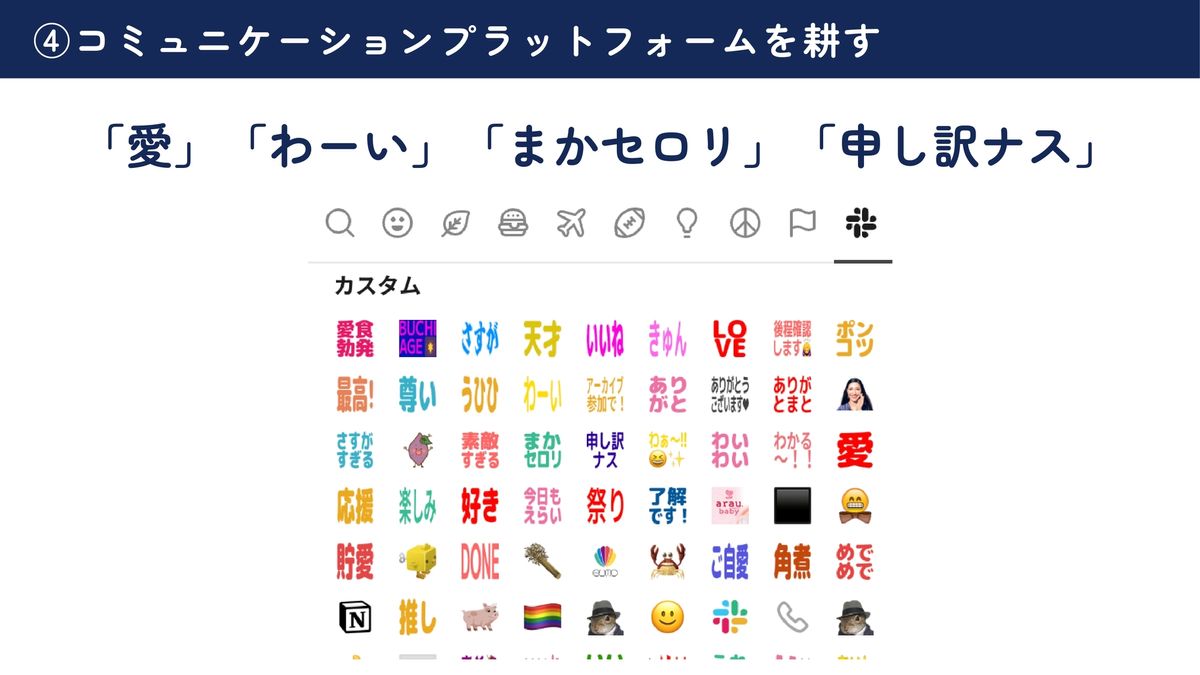
Task: Choose the LOVE block-letter emoji
Action: coord(730,339)
